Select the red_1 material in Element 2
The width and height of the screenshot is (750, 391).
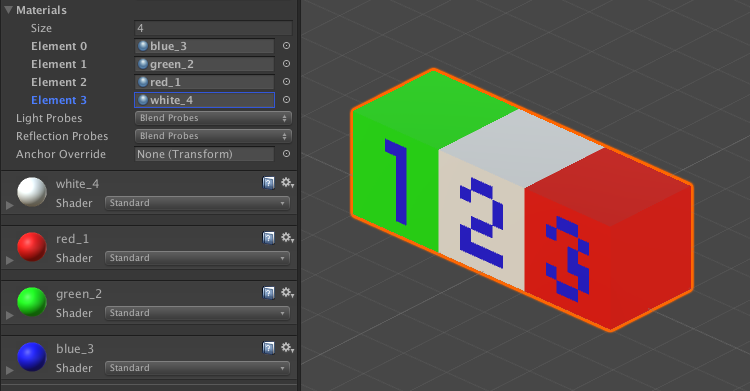click(x=204, y=82)
